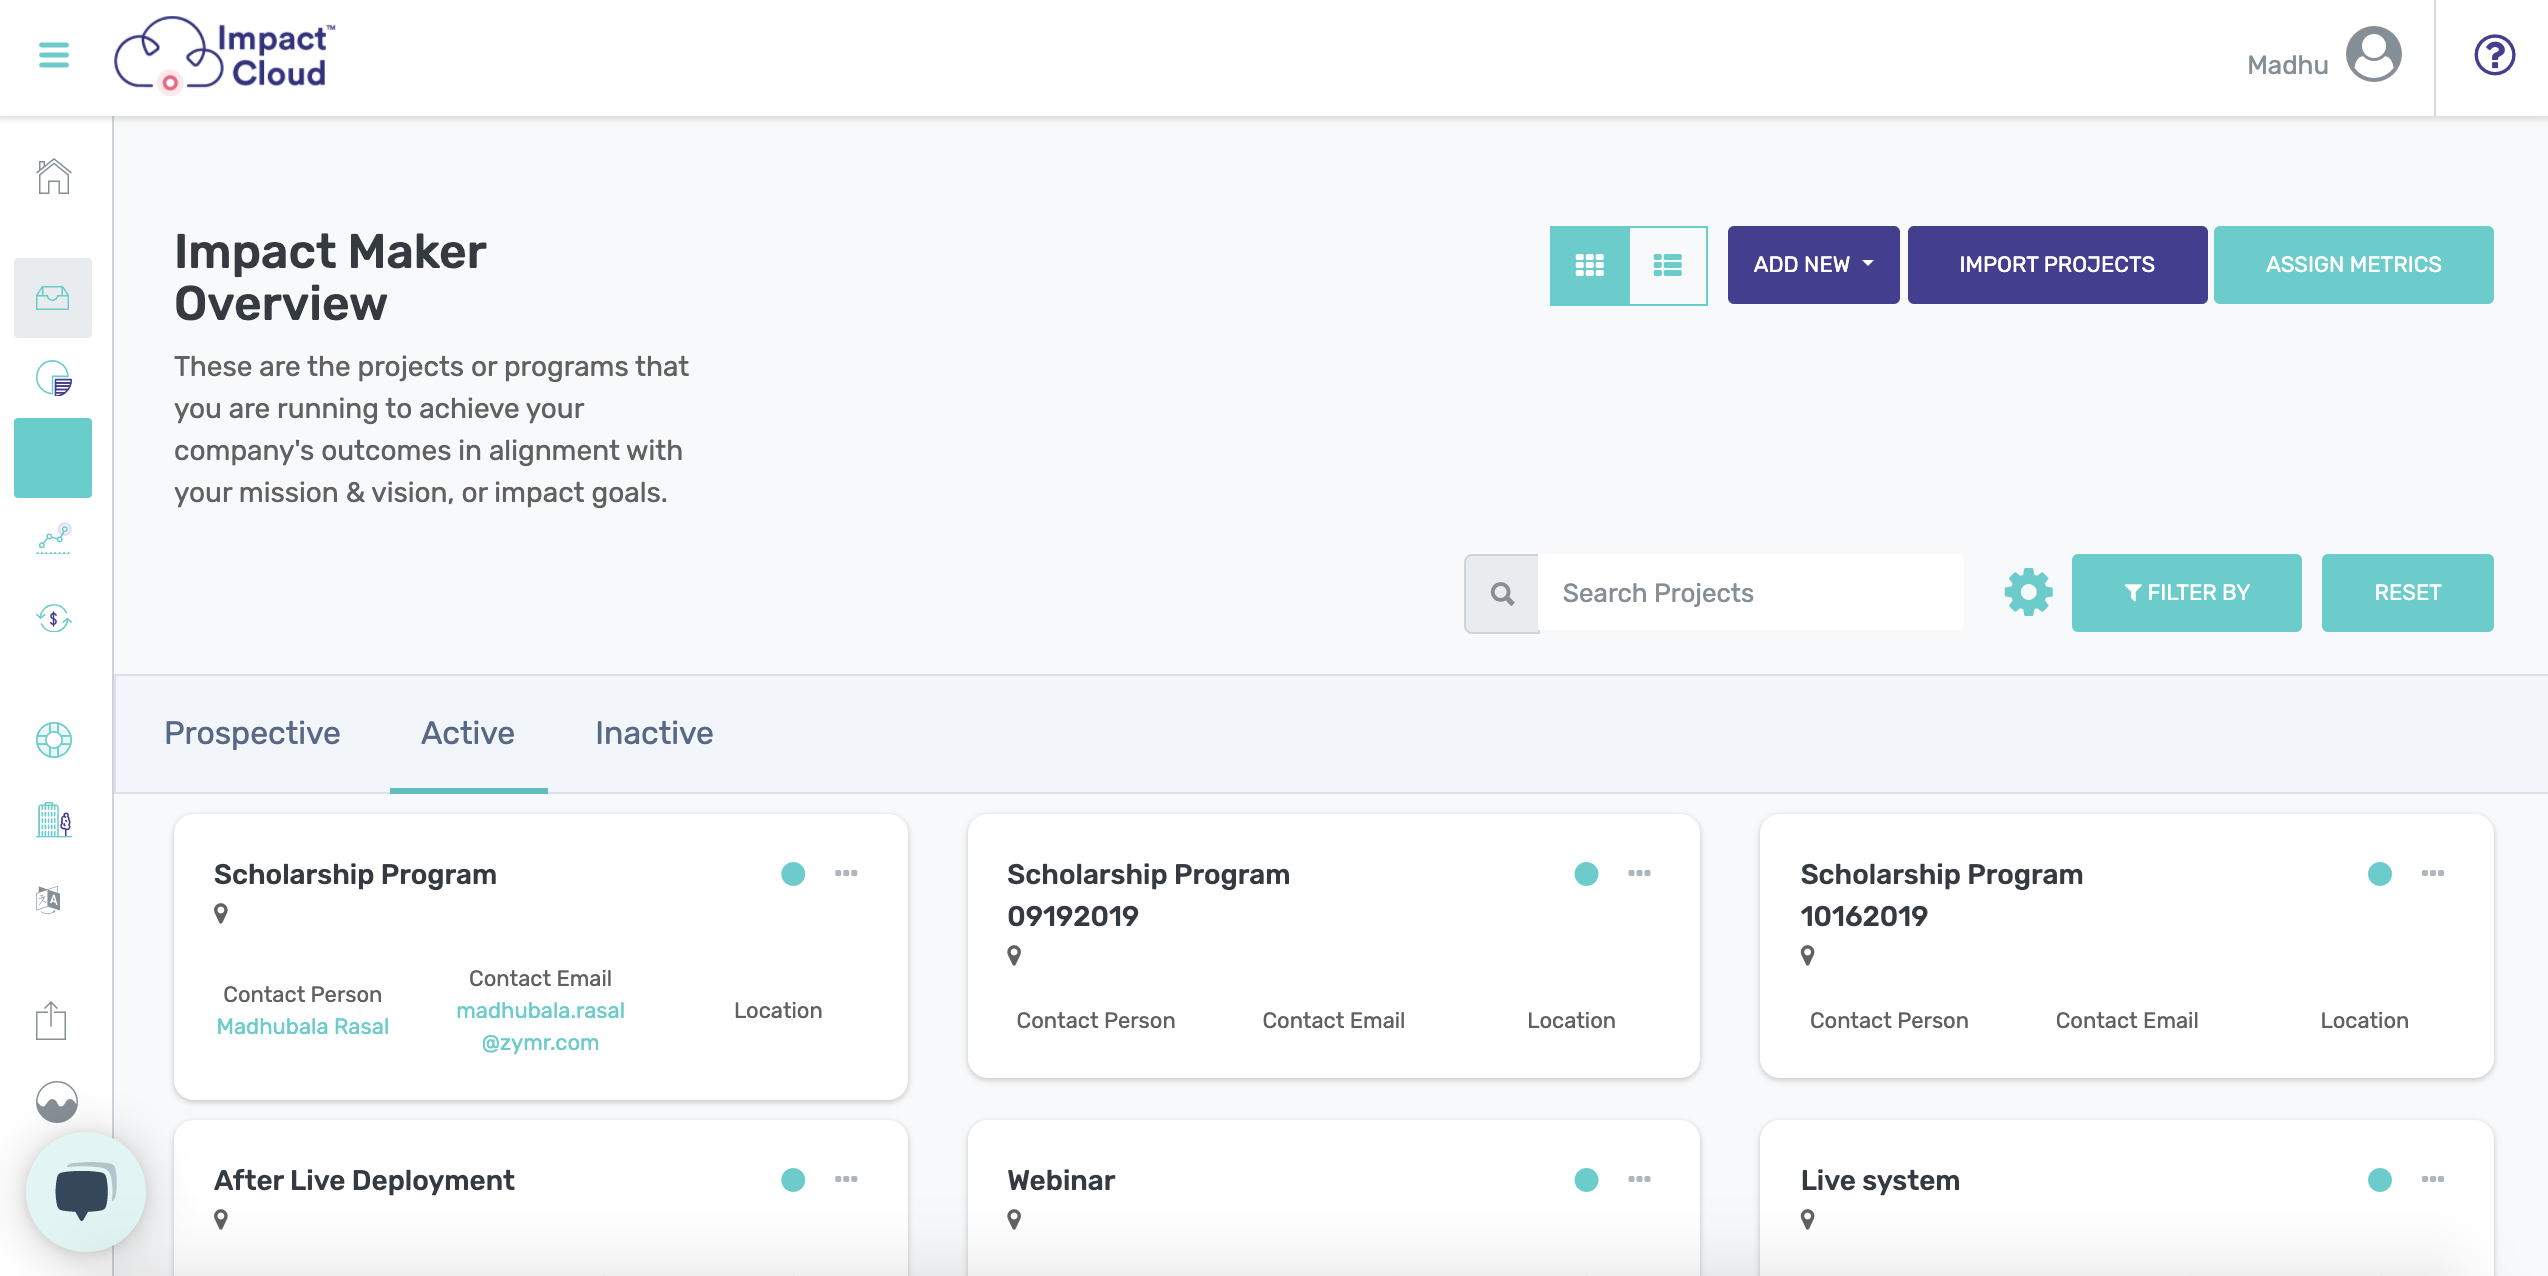This screenshot has height=1276, width=2548.
Task: Click the search magnifier icon
Action: pyautogui.click(x=1502, y=594)
